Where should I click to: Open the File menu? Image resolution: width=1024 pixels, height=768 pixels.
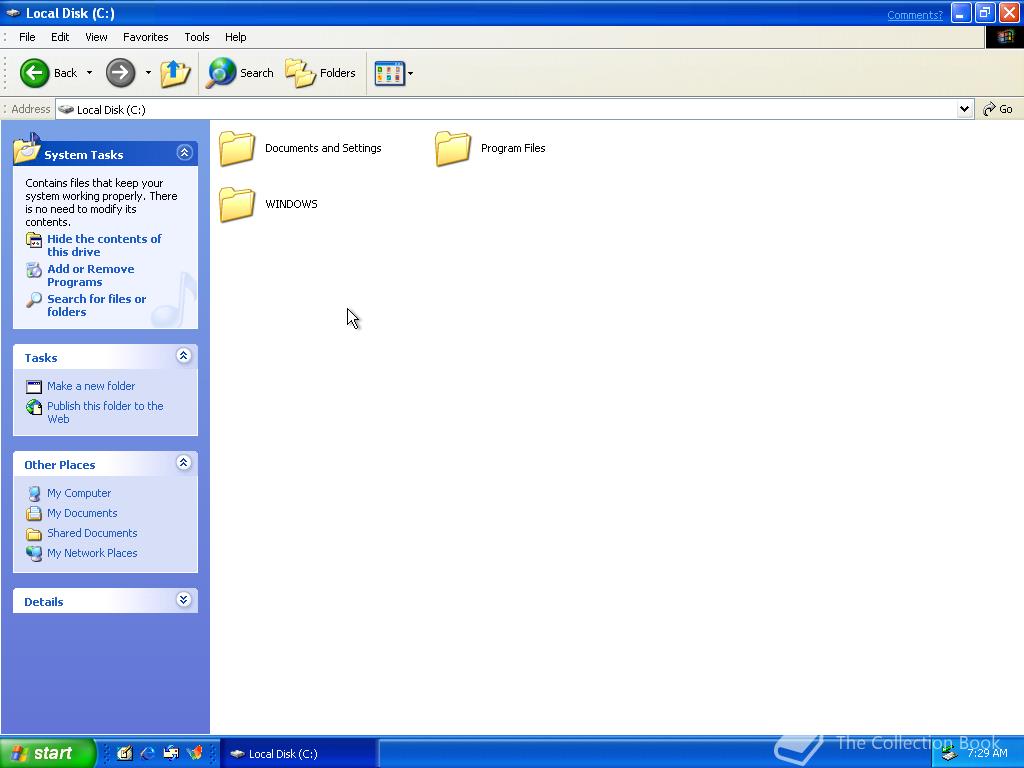click(x=27, y=37)
